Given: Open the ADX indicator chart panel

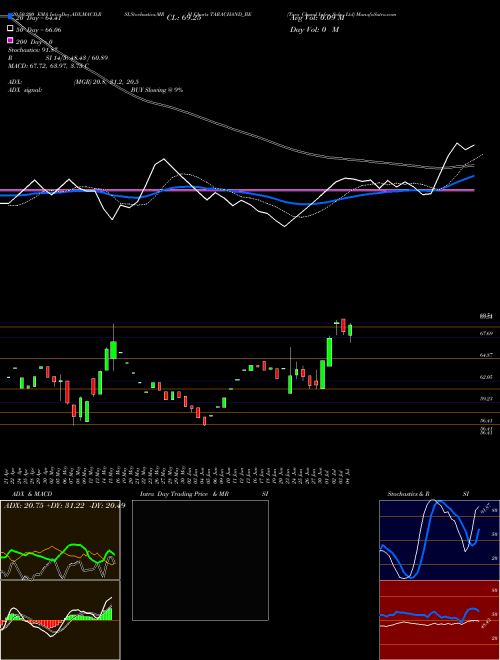Looking at the screenshot, I should click(x=60, y=540).
